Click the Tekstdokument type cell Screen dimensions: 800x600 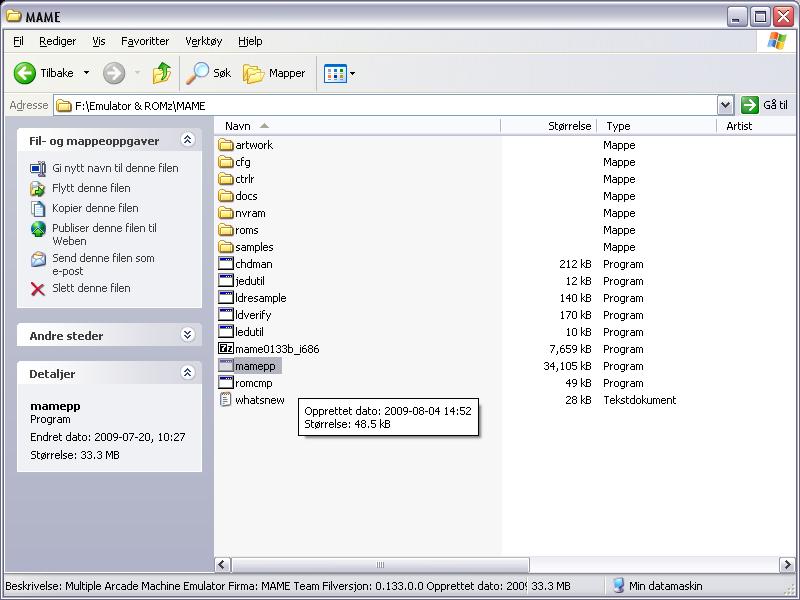[640, 400]
